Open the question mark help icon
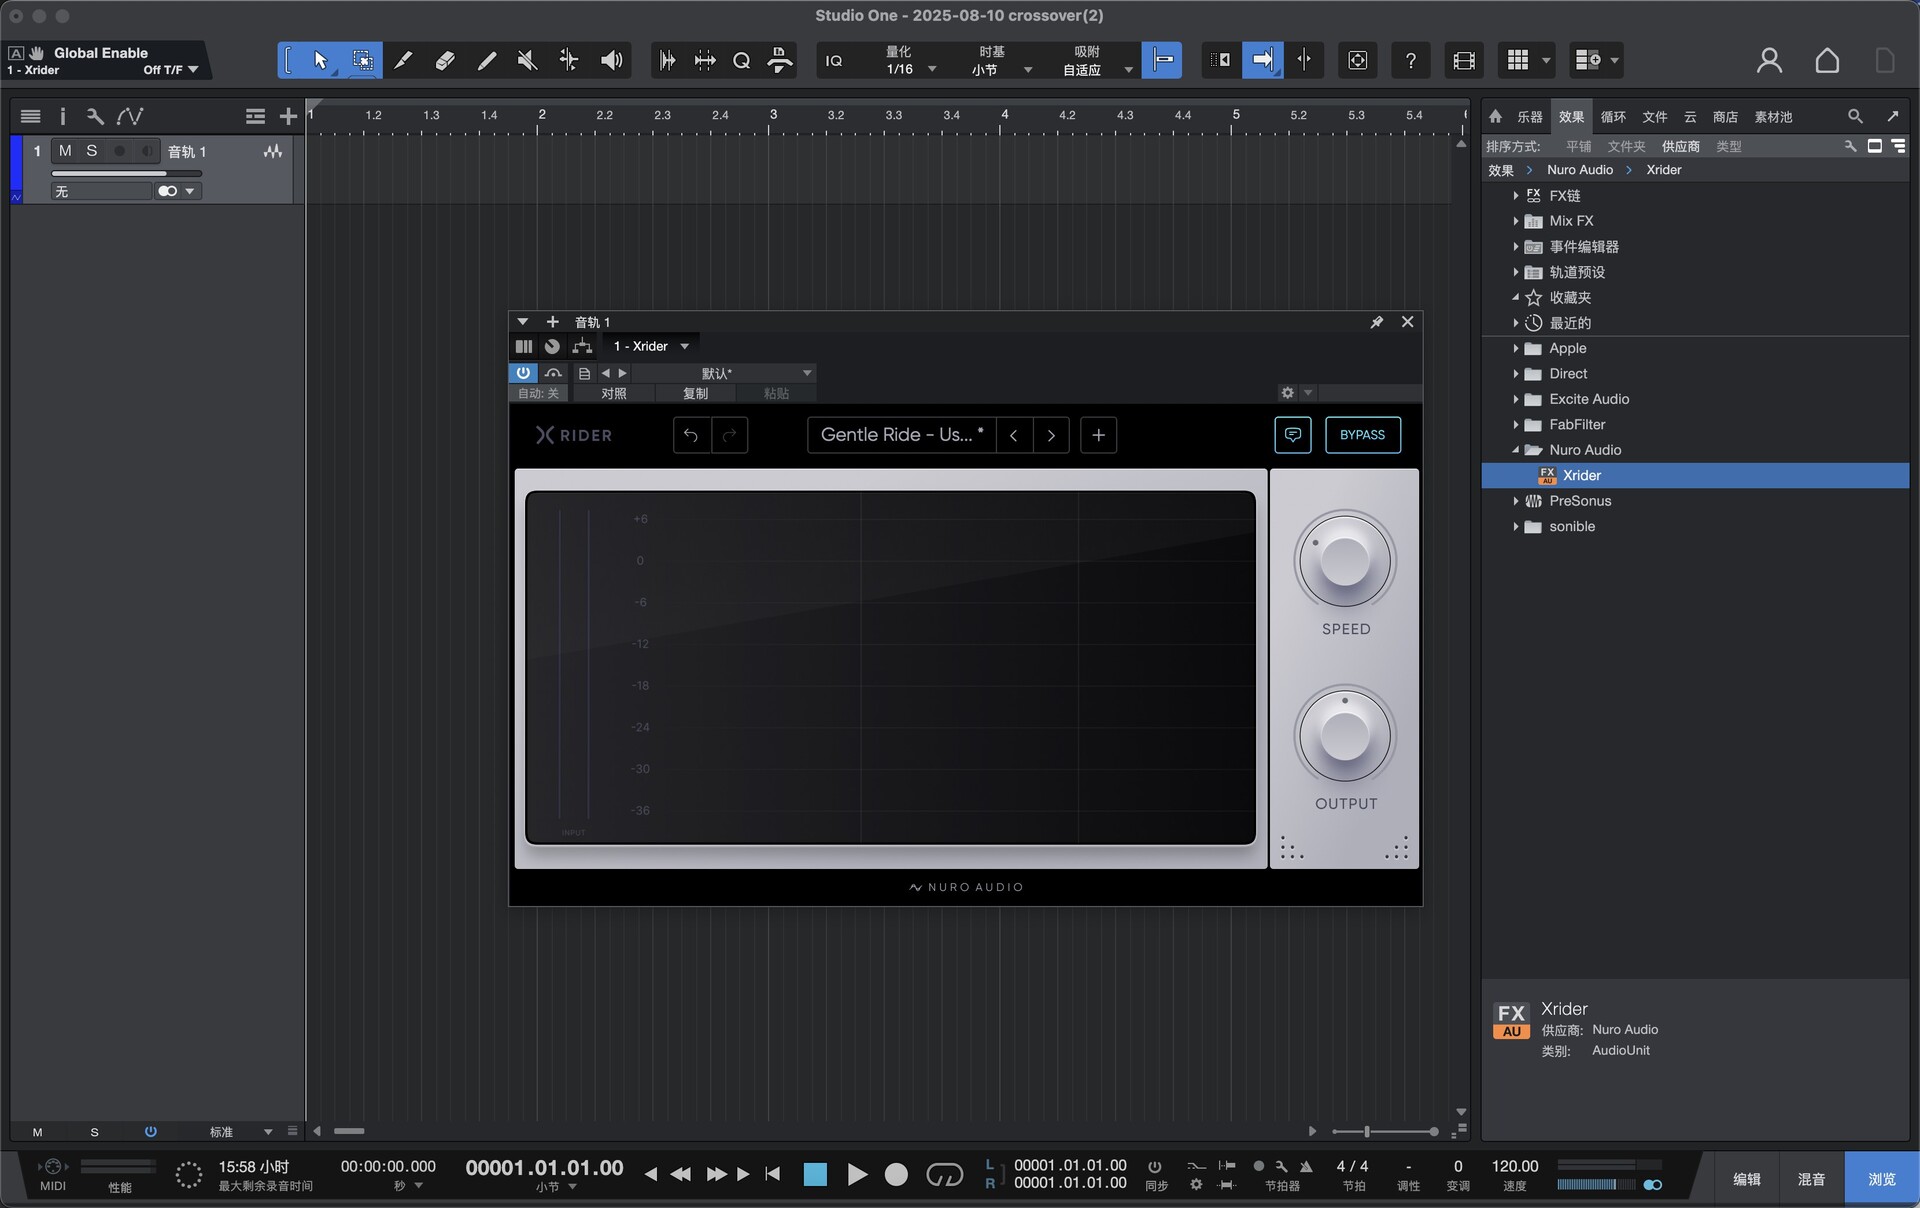The height and width of the screenshot is (1208, 1920). (x=1410, y=61)
